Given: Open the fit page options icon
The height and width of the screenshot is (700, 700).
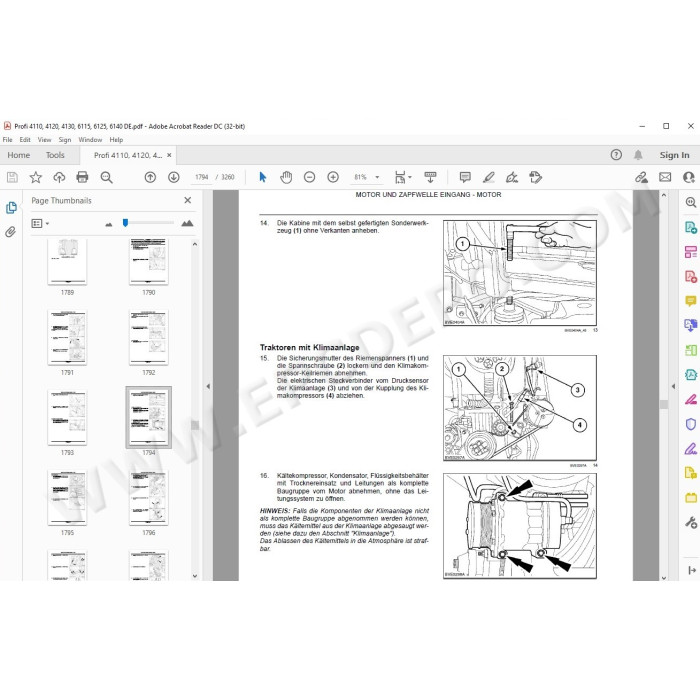Looking at the screenshot, I should pyautogui.click(x=402, y=177).
